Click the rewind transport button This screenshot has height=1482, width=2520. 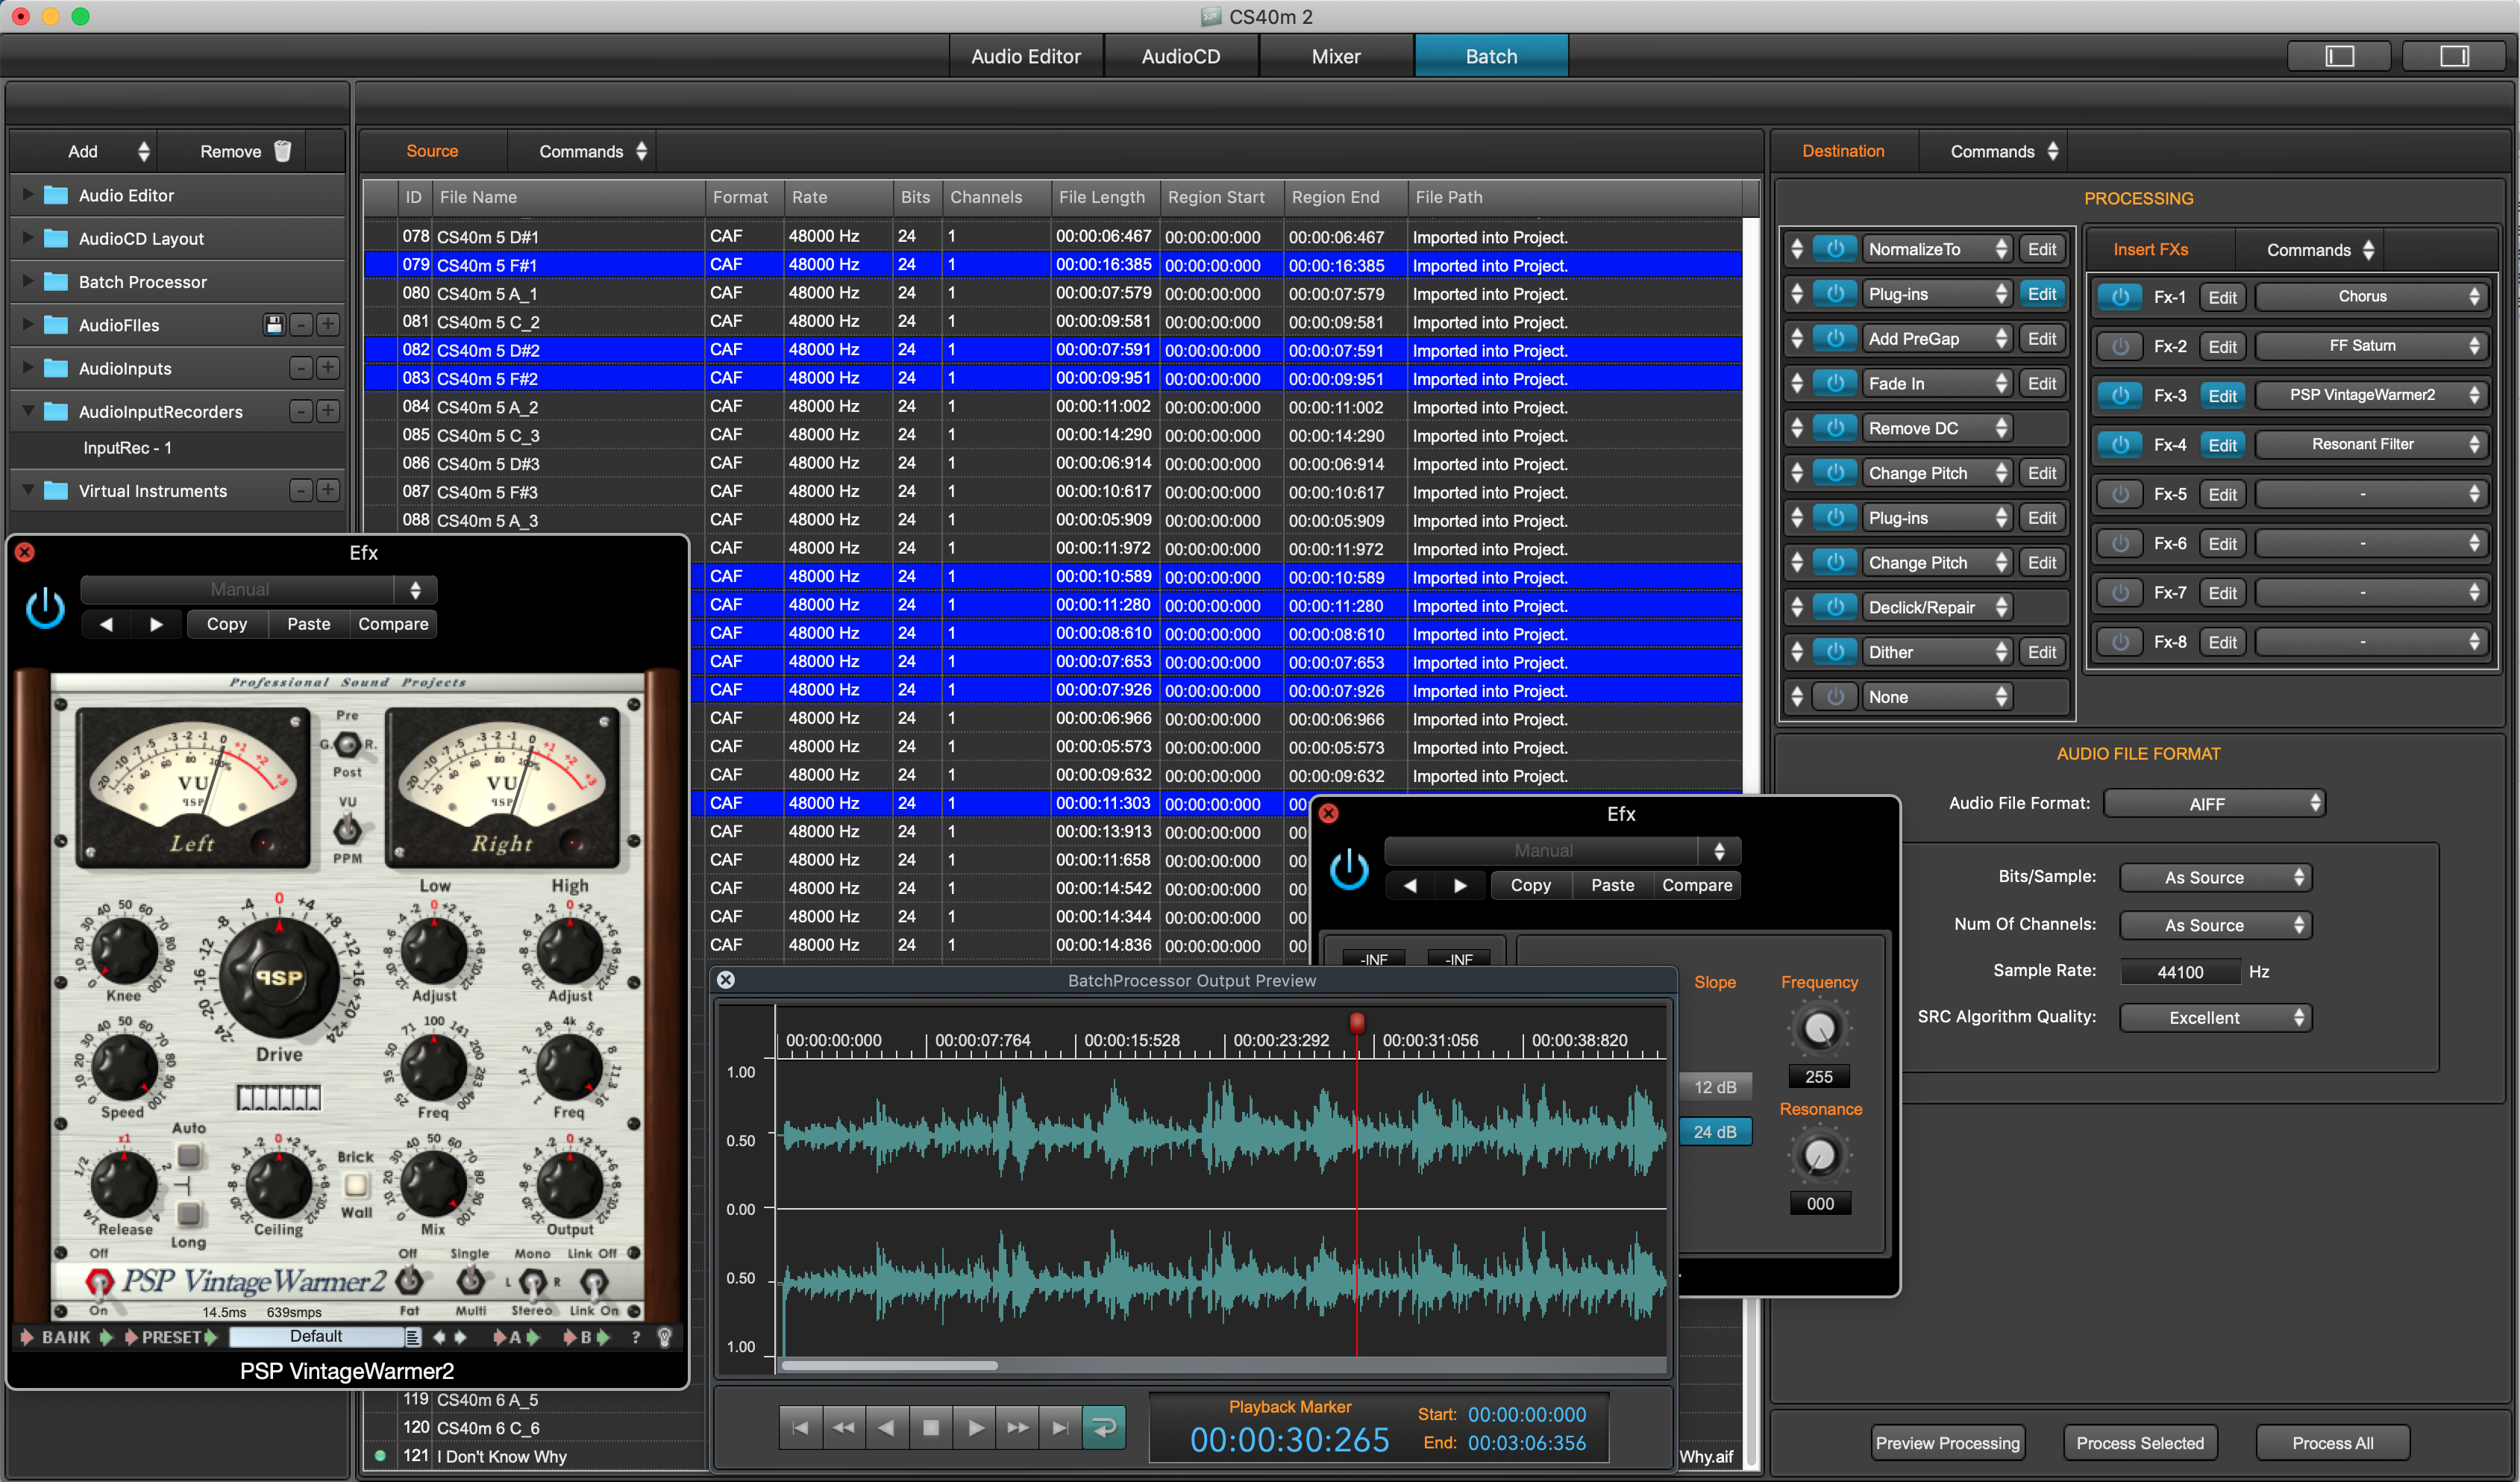843,1428
